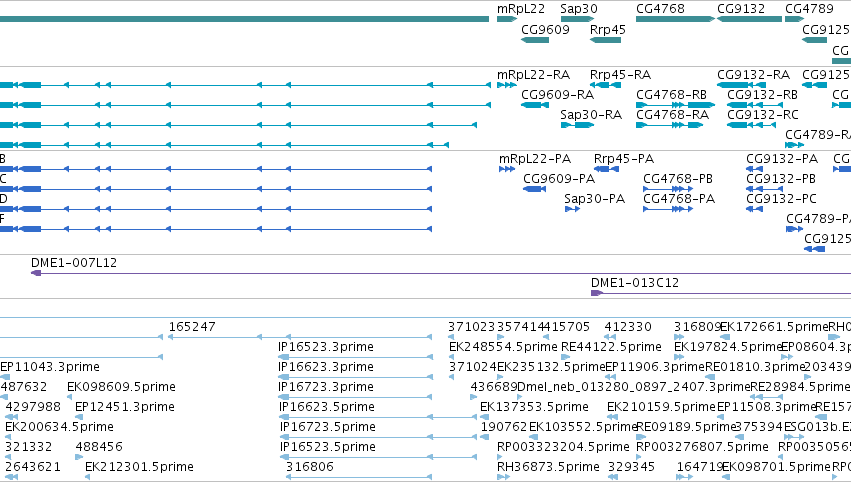Select EST feature labeled 165247
The image size is (851, 482).
(x=192, y=327)
